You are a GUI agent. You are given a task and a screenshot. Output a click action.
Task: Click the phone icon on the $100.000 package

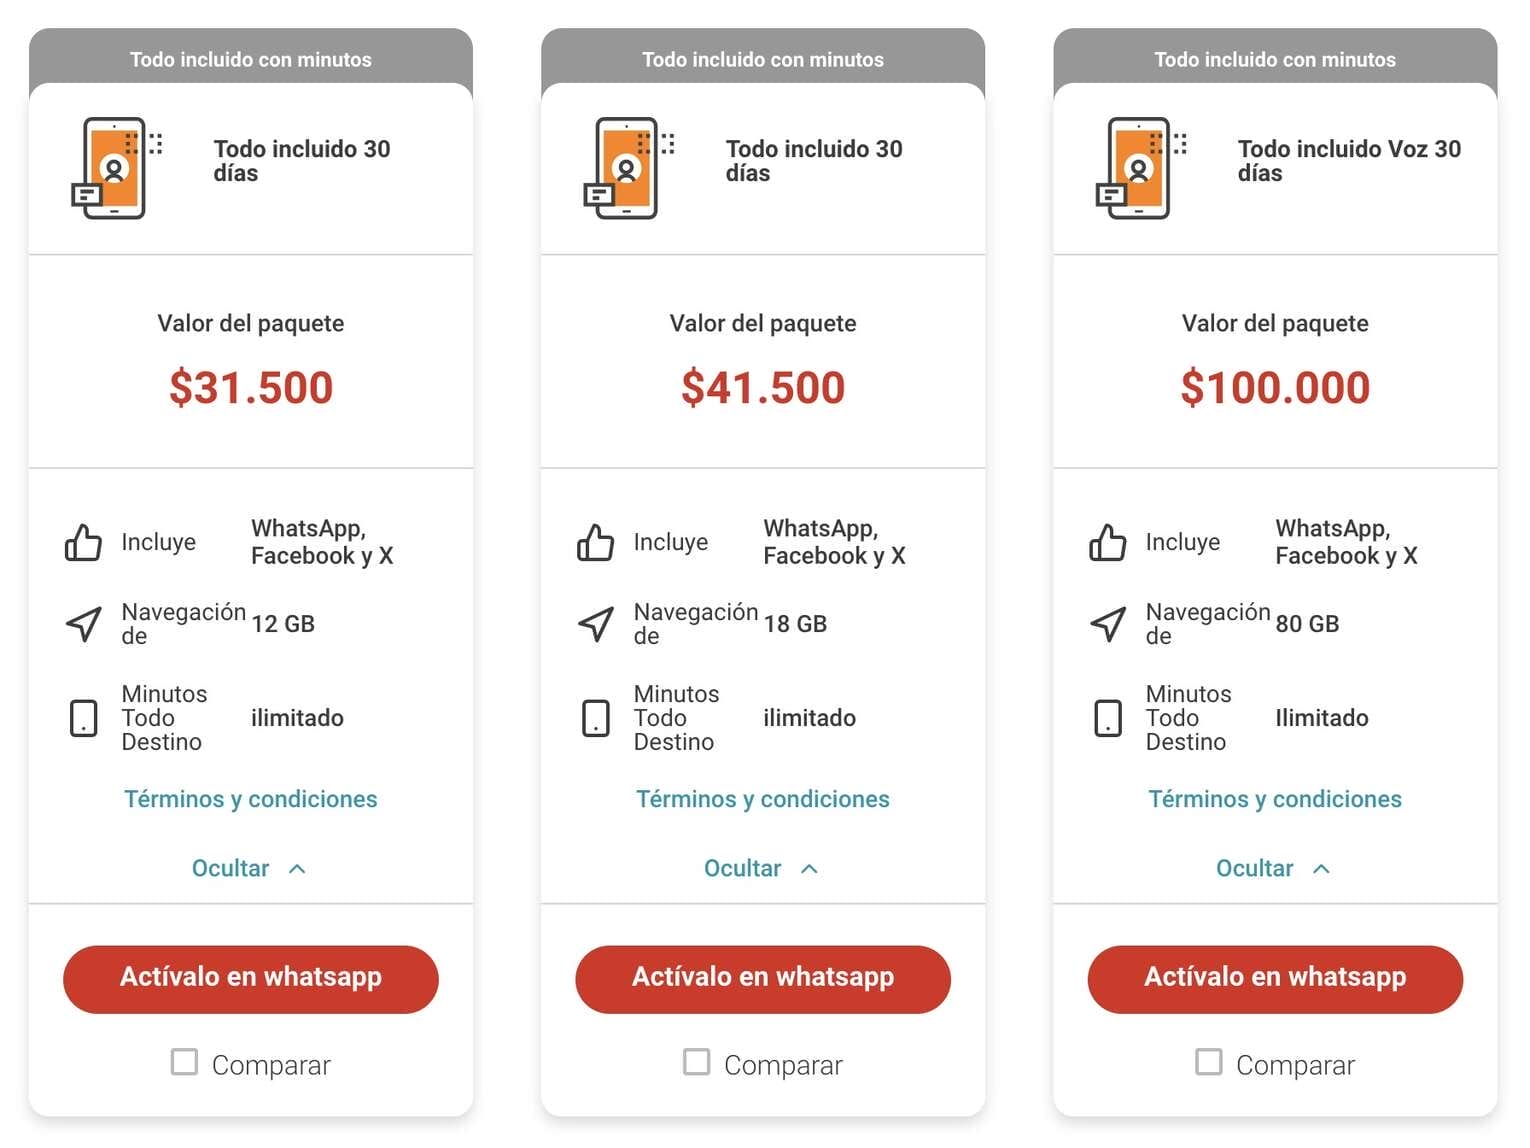pos(1138,168)
